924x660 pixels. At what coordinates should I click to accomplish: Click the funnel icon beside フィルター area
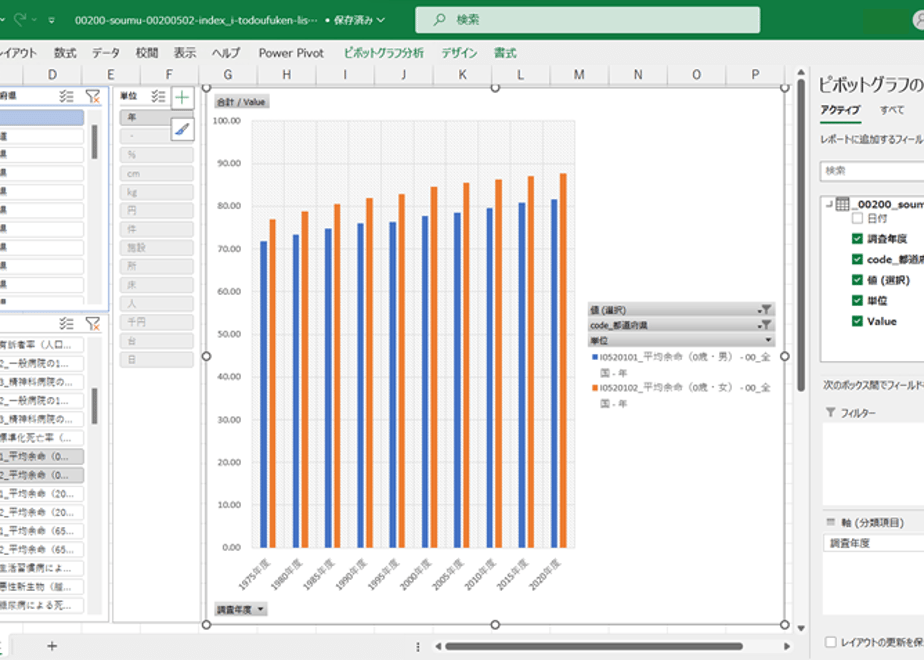click(x=830, y=412)
